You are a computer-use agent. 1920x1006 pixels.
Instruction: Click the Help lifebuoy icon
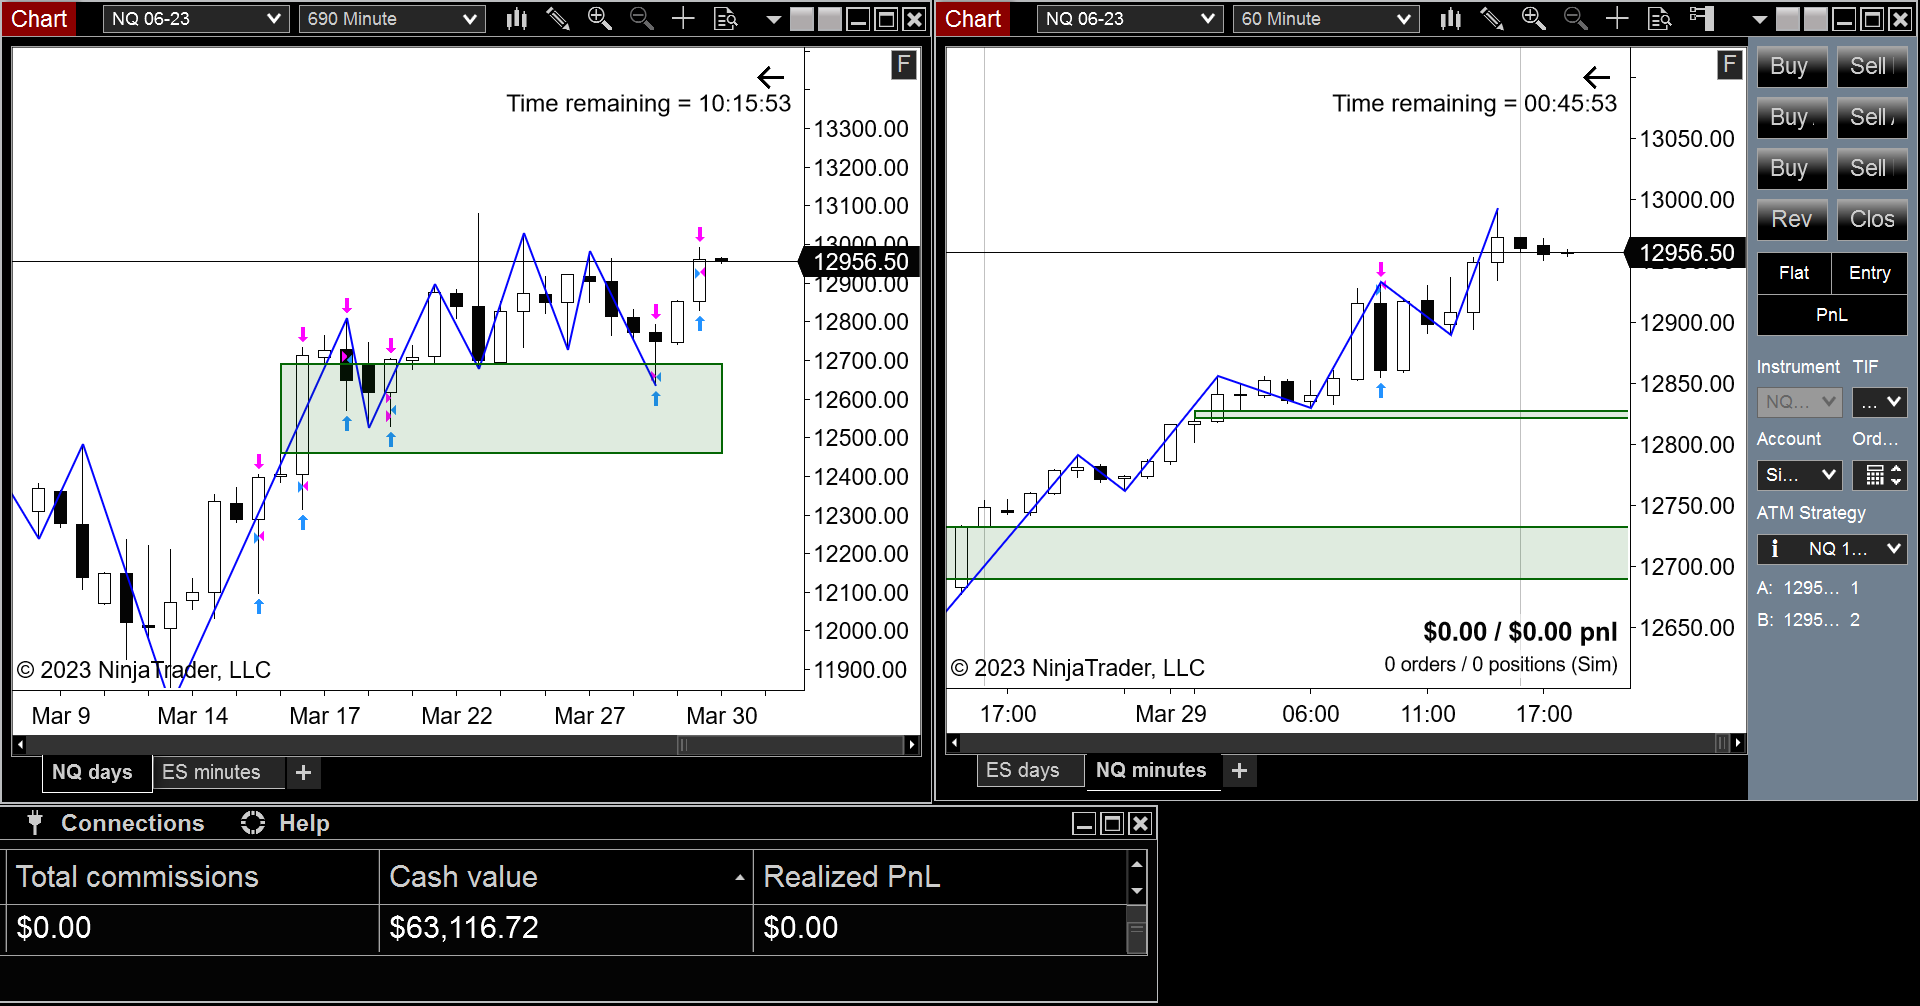(253, 822)
